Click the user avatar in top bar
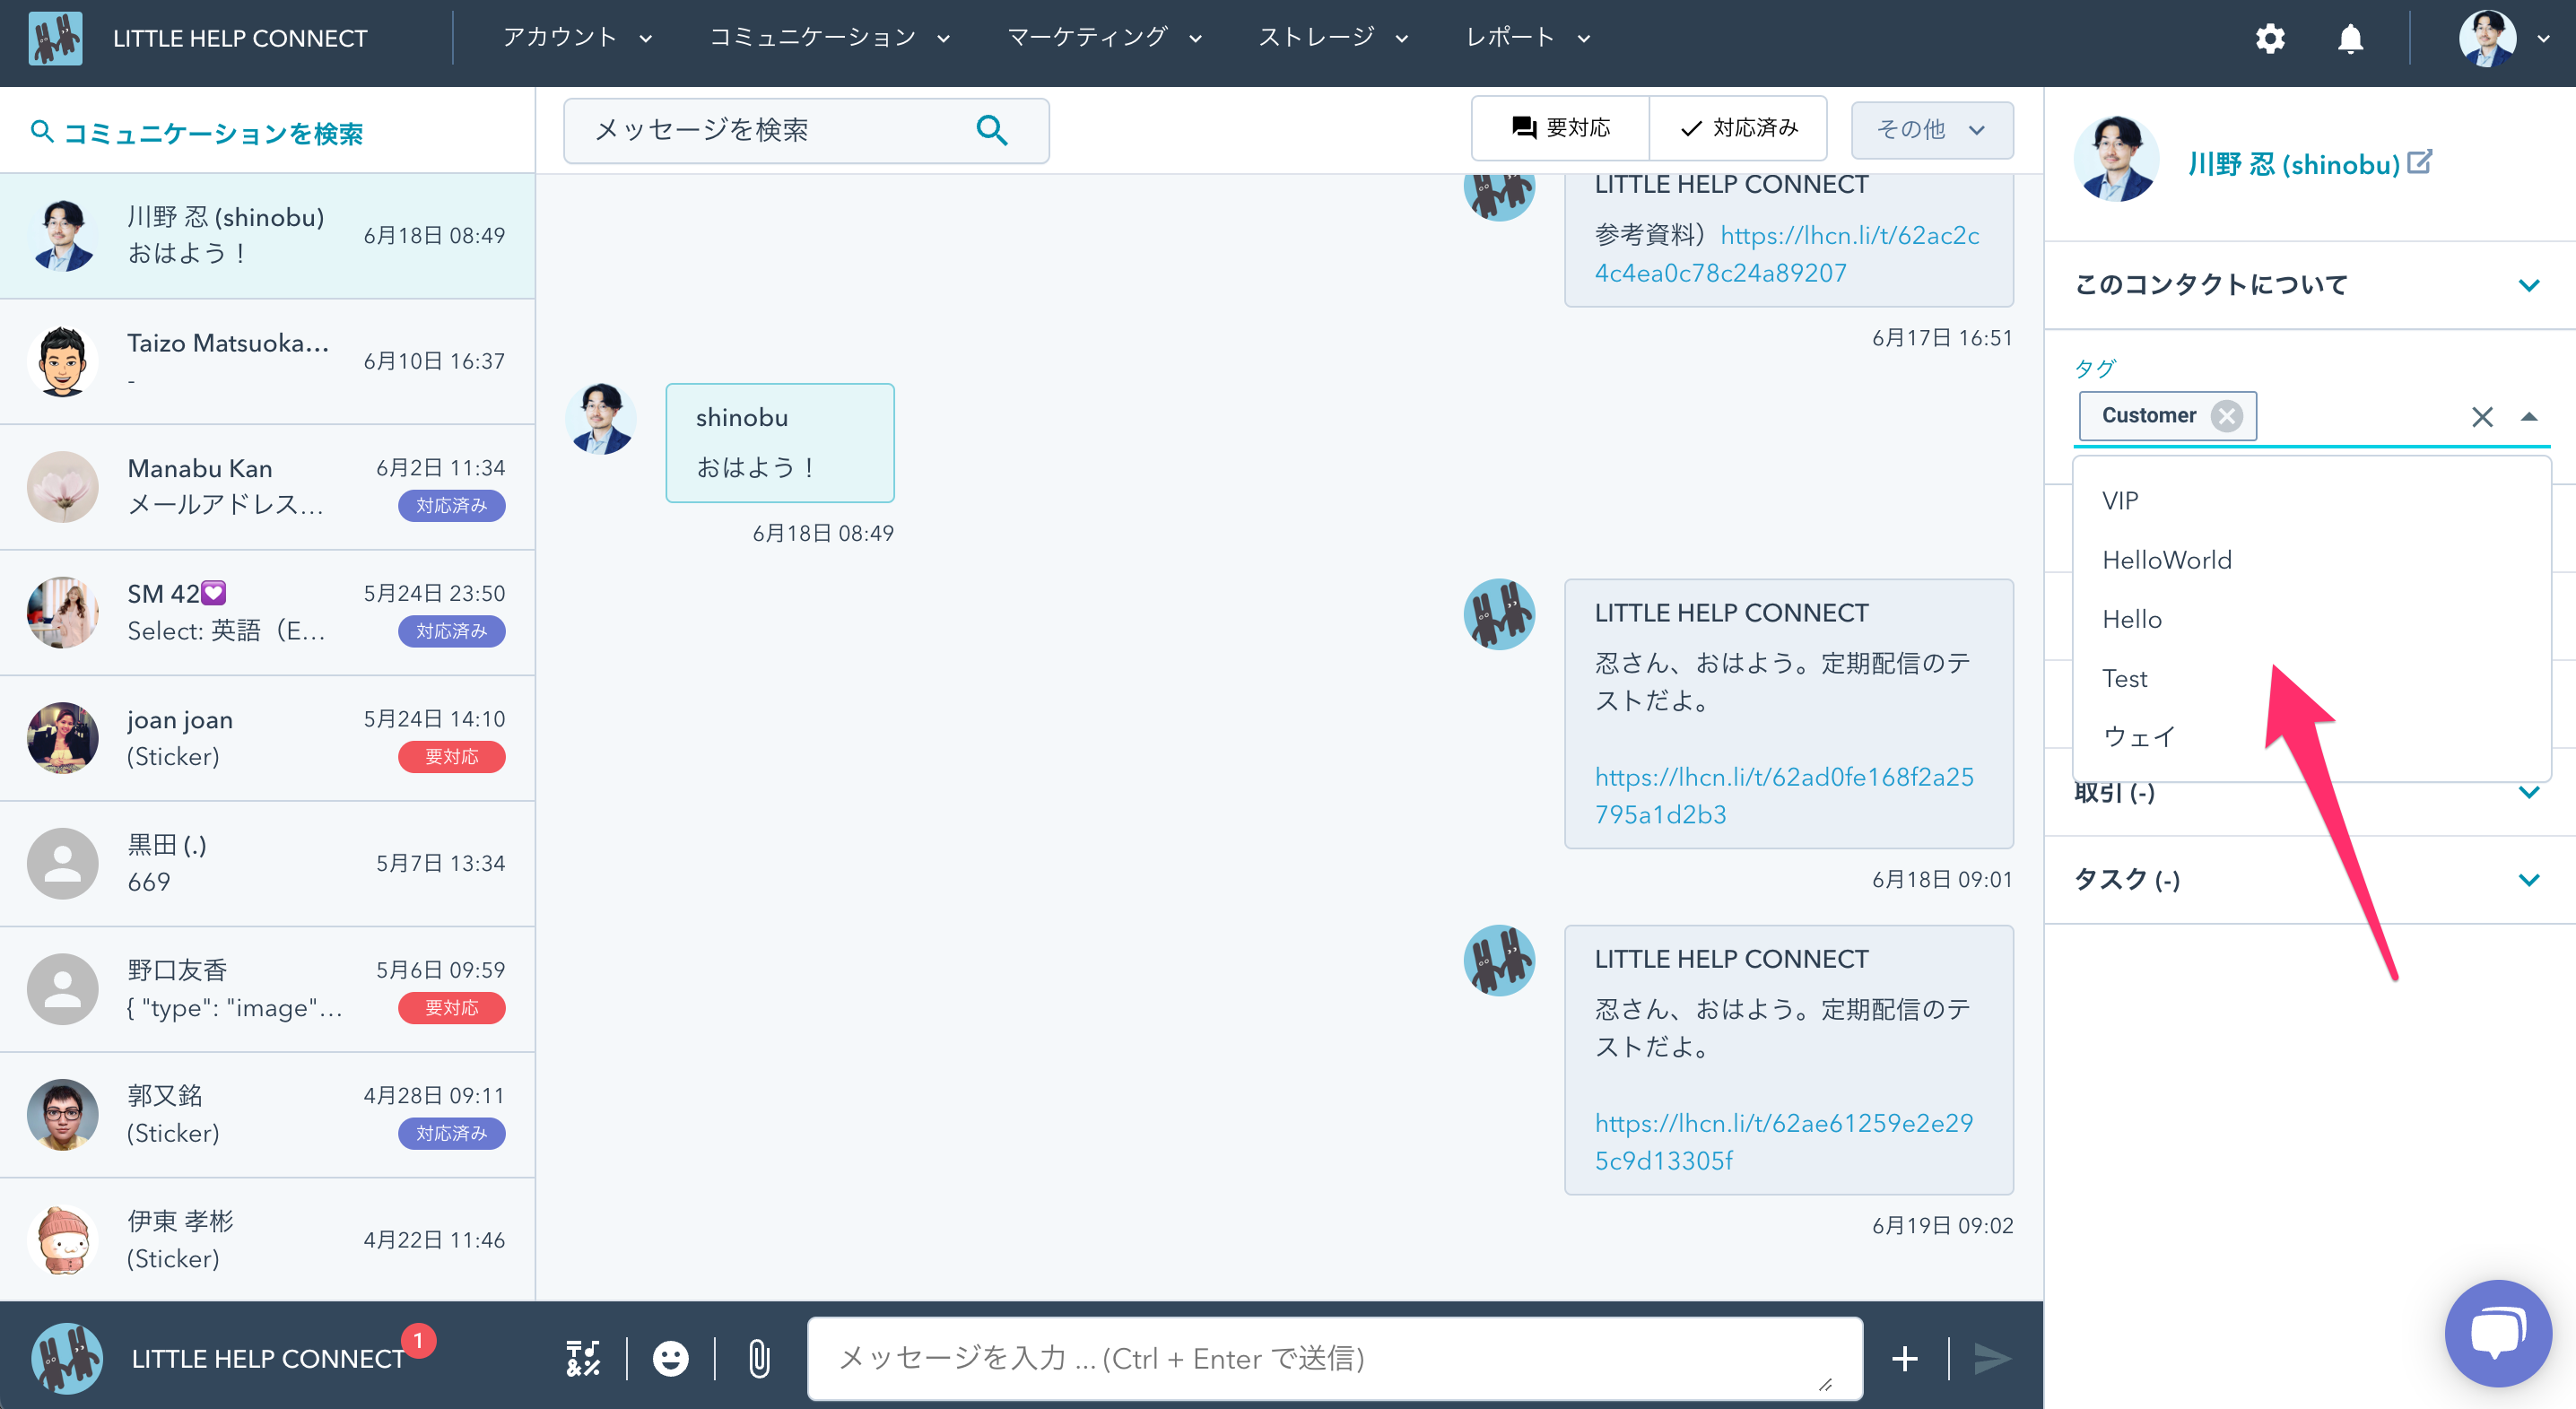This screenshot has height=1409, width=2576. pyautogui.click(x=2487, y=38)
